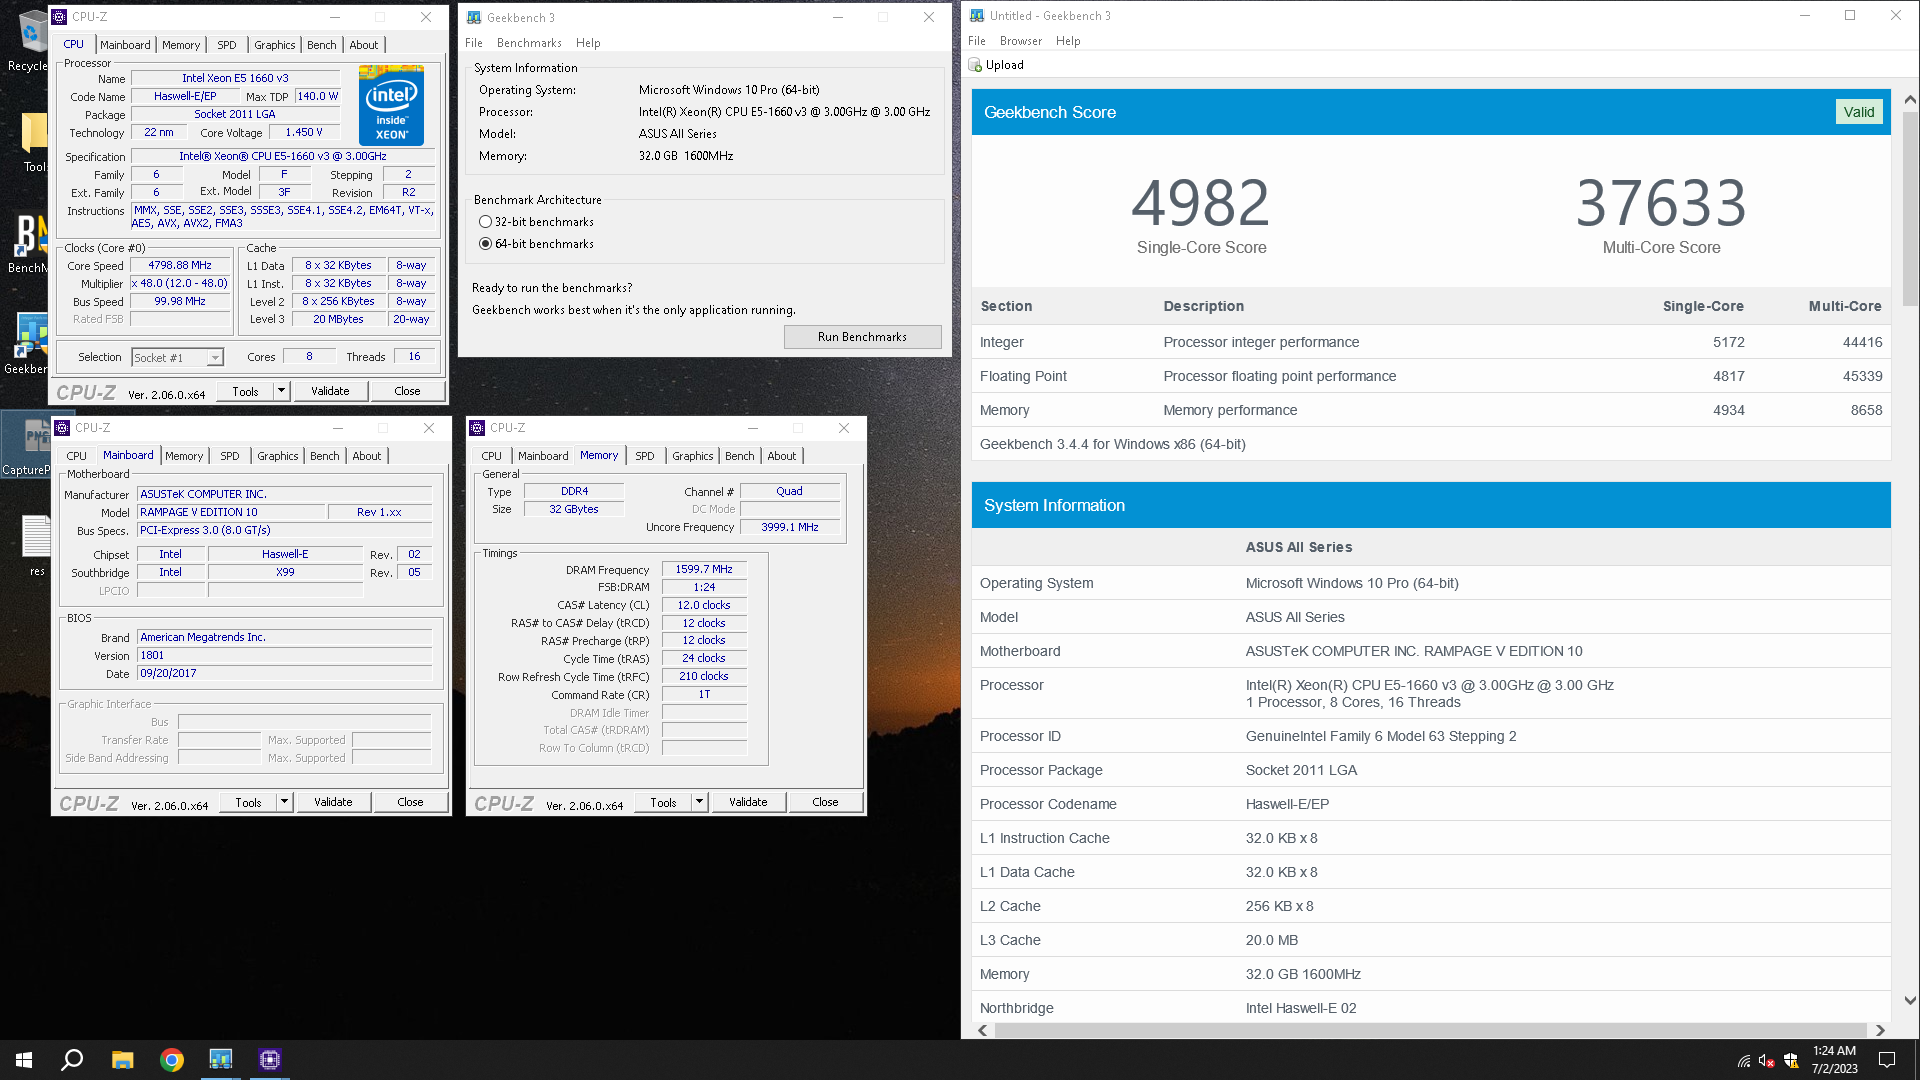Open Mainboard tab in Memory CPU-Z window
This screenshot has height=1080, width=1920.
tap(543, 456)
